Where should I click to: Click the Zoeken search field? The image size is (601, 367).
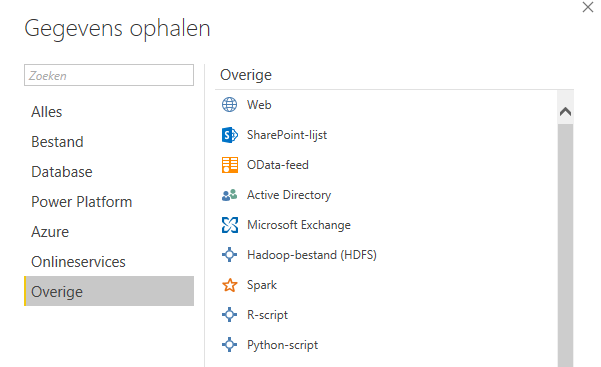(109, 75)
